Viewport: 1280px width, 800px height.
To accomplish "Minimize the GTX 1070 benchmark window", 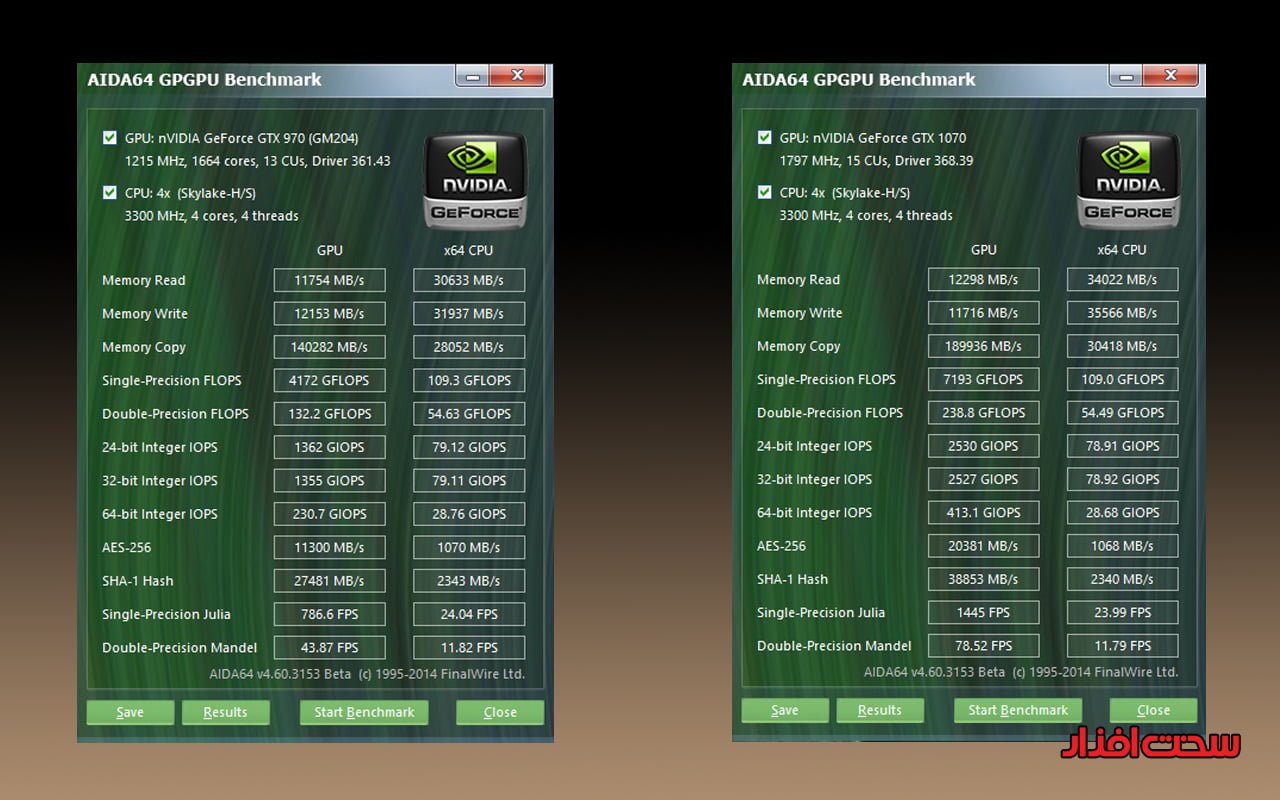I will (x=1126, y=76).
